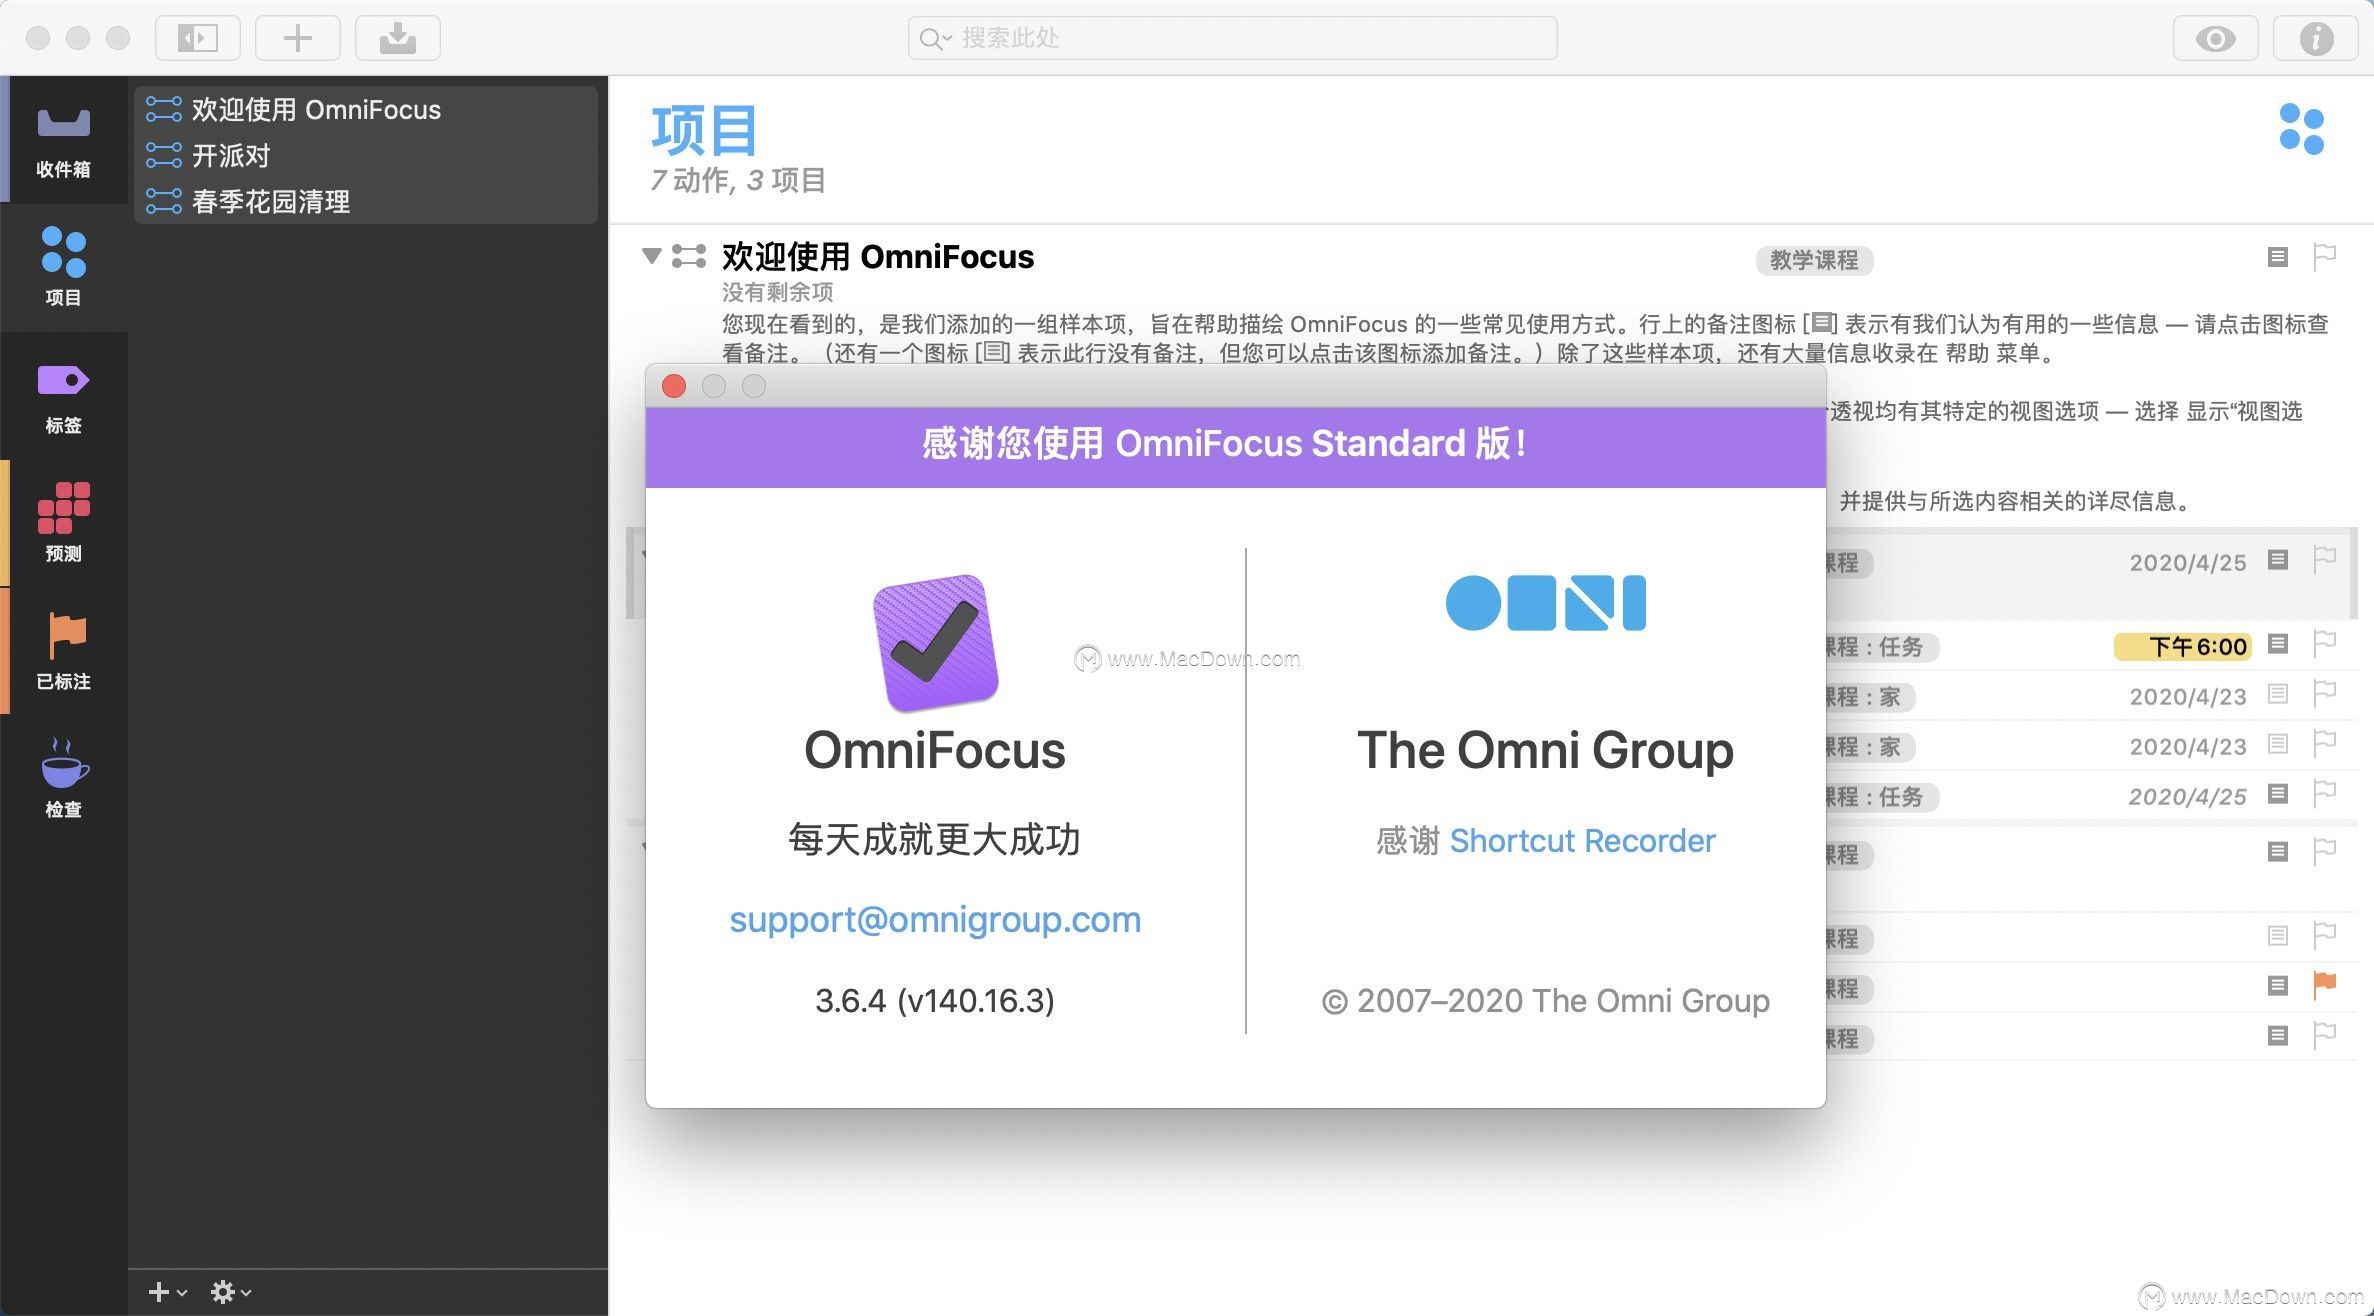Click the purple OmniFocus Standard banner

pos(1236,447)
